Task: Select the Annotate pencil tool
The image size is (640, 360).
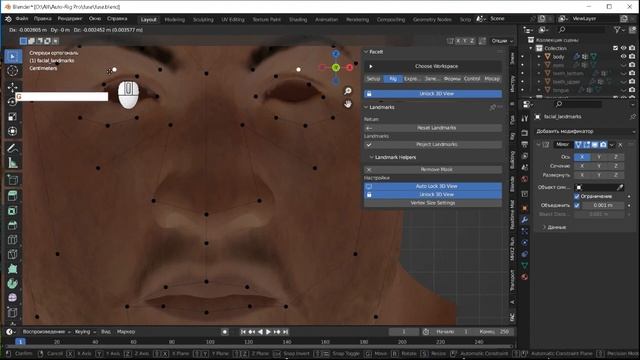Action: pyautogui.click(x=13, y=148)
